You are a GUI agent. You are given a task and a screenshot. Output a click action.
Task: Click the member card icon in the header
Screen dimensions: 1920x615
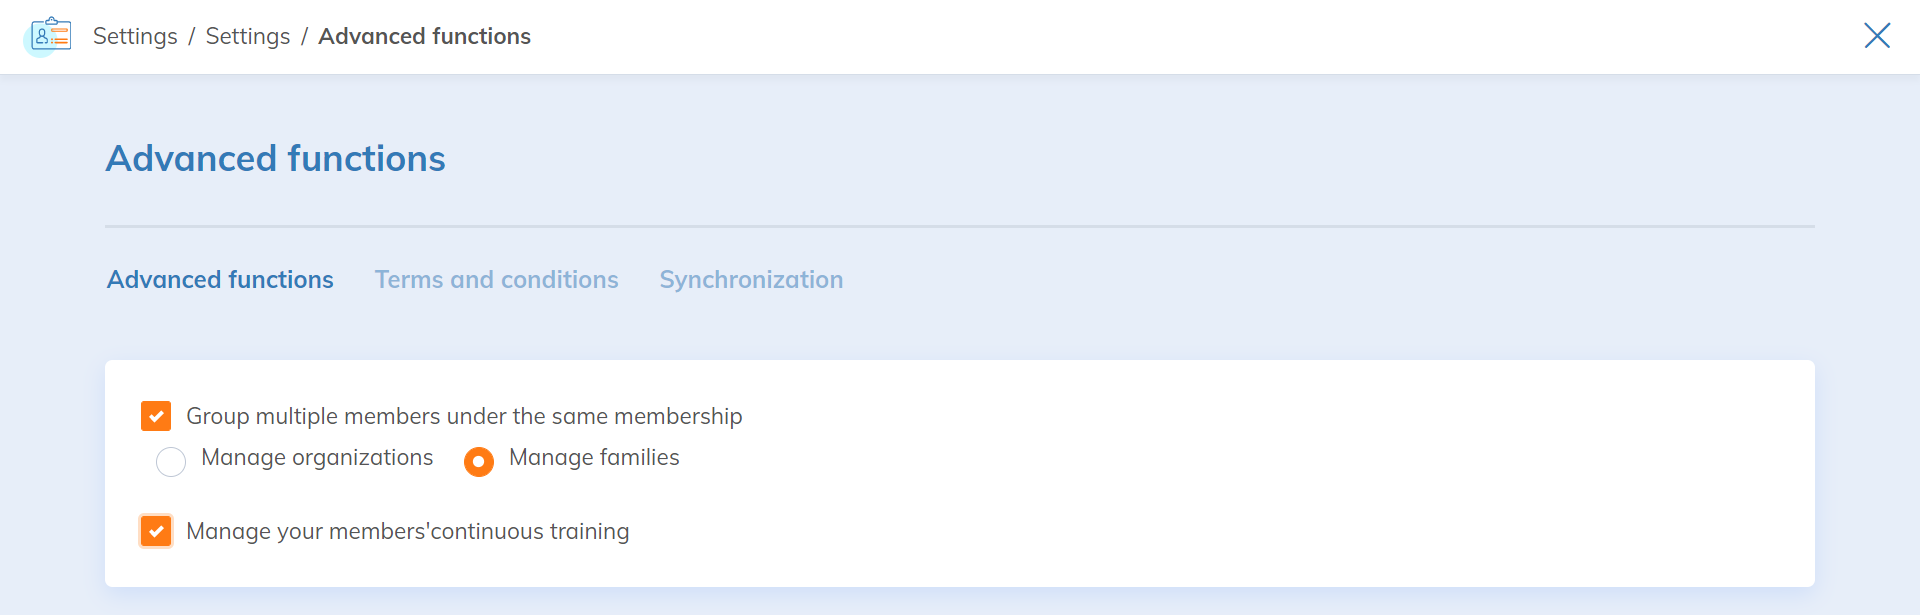tap(50, 35)
